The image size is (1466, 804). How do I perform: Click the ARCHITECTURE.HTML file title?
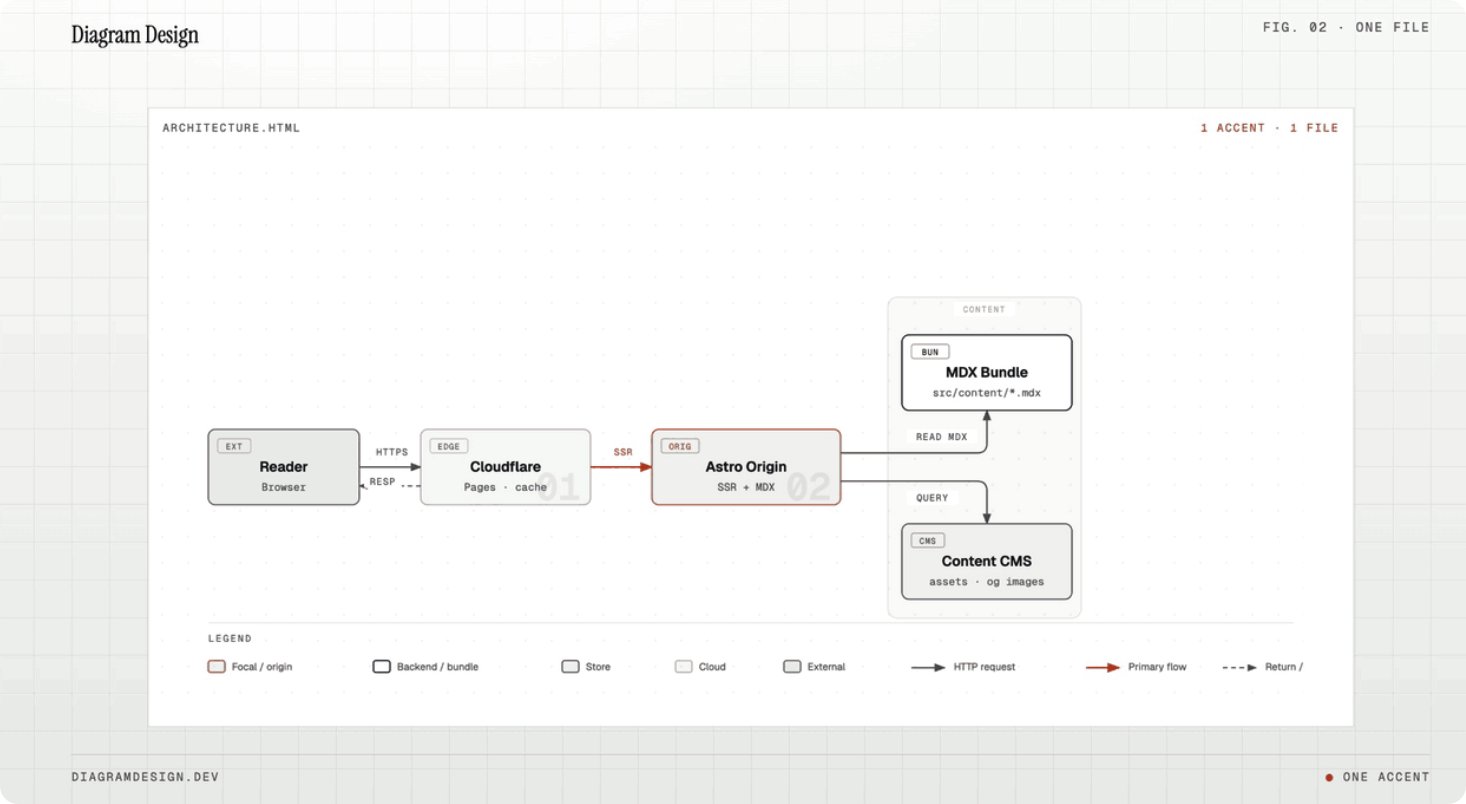tap(231, 128)
